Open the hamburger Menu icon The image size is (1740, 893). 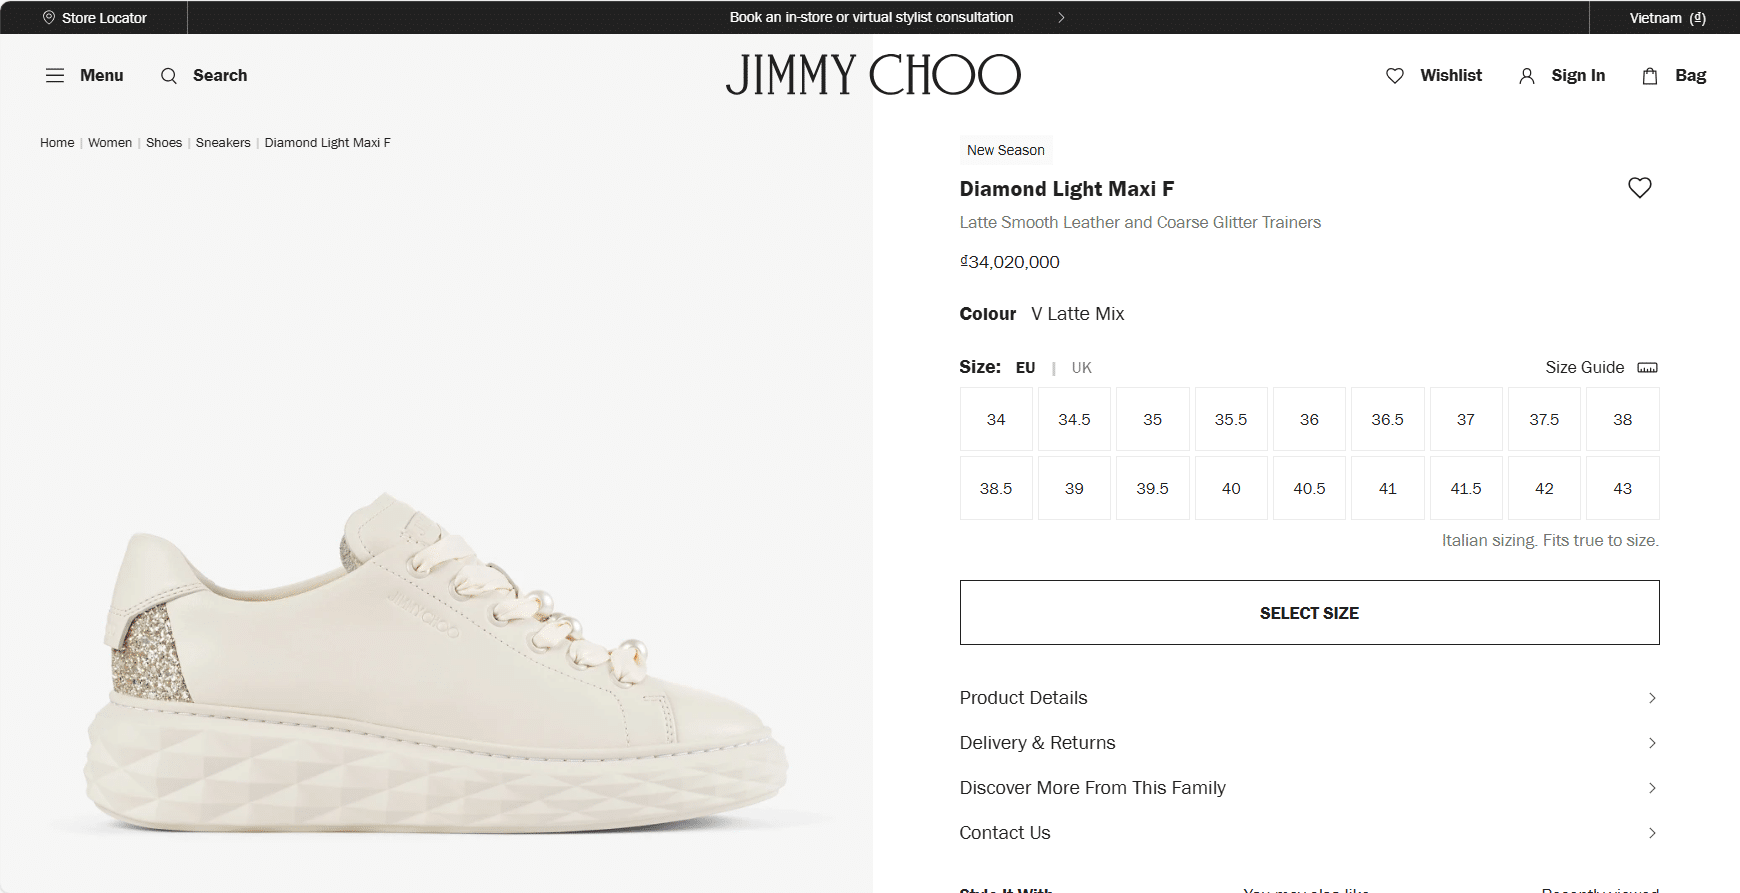(55, 76)
